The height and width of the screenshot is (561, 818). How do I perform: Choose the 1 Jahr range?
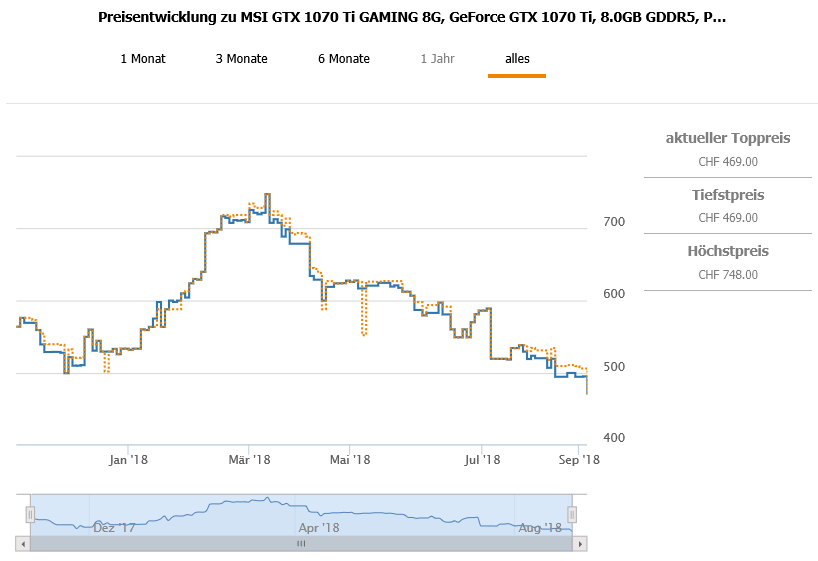[437, 59]
